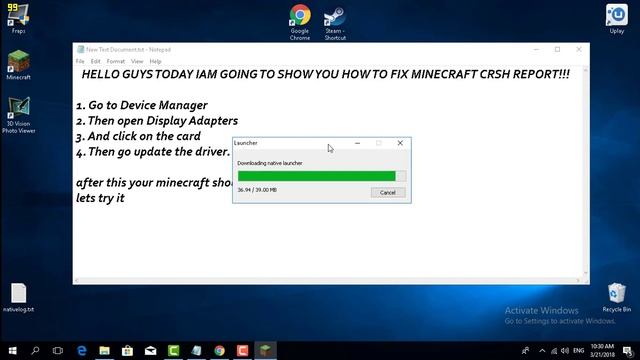Screen dimensions: 640x360
Task: Click line '4. Then go update the driver.'
Action: click(153, 151)
